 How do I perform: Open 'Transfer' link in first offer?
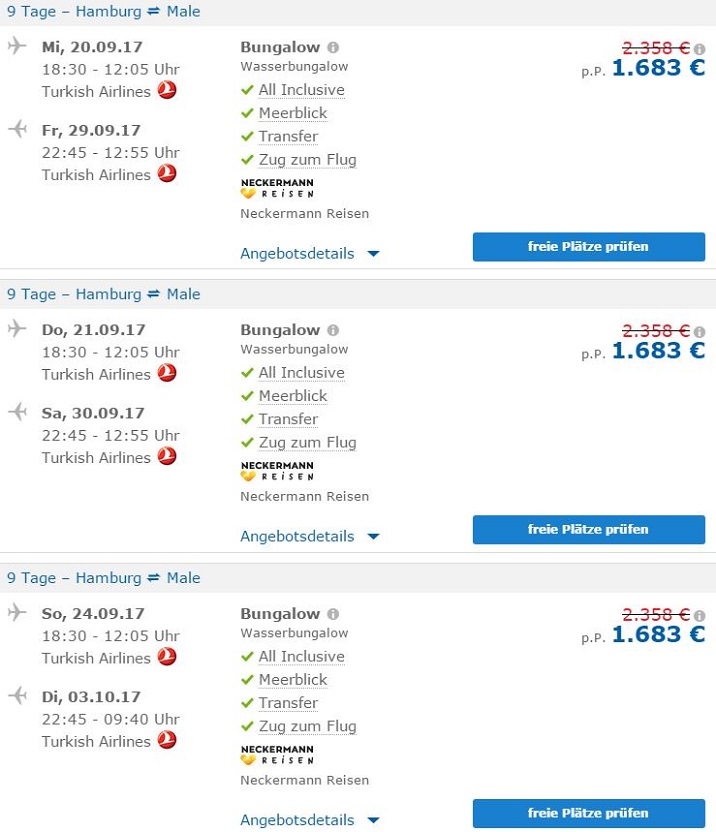click(x=288, y=137)
